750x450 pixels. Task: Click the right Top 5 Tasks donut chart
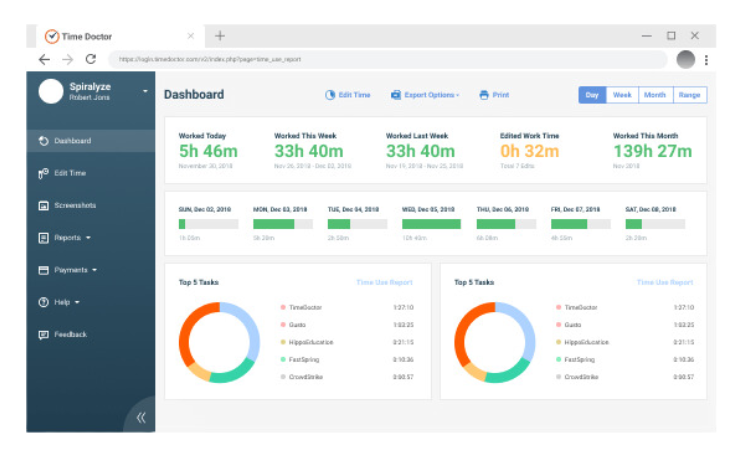(495, 342)
